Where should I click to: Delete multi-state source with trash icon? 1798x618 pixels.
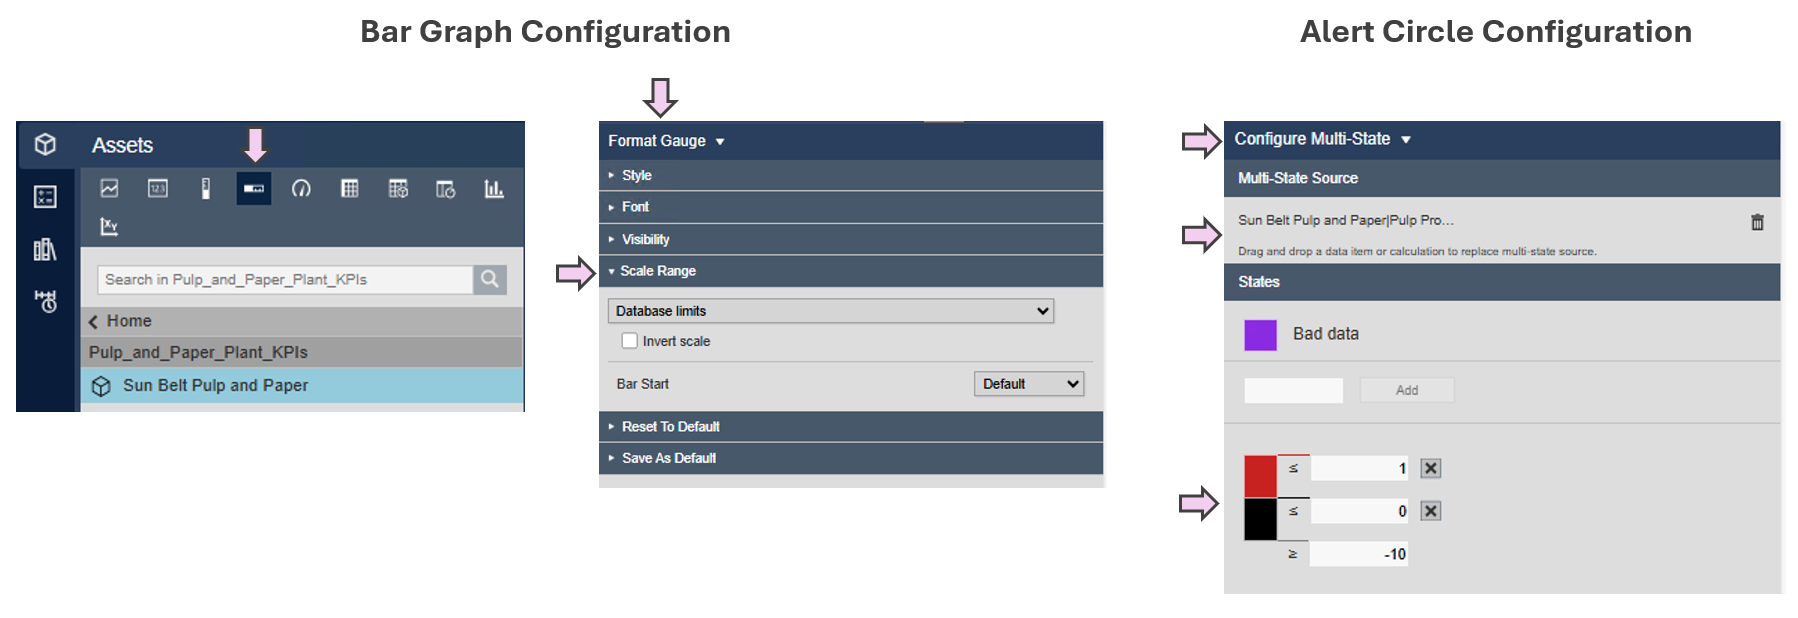(x=1757, y=222)
